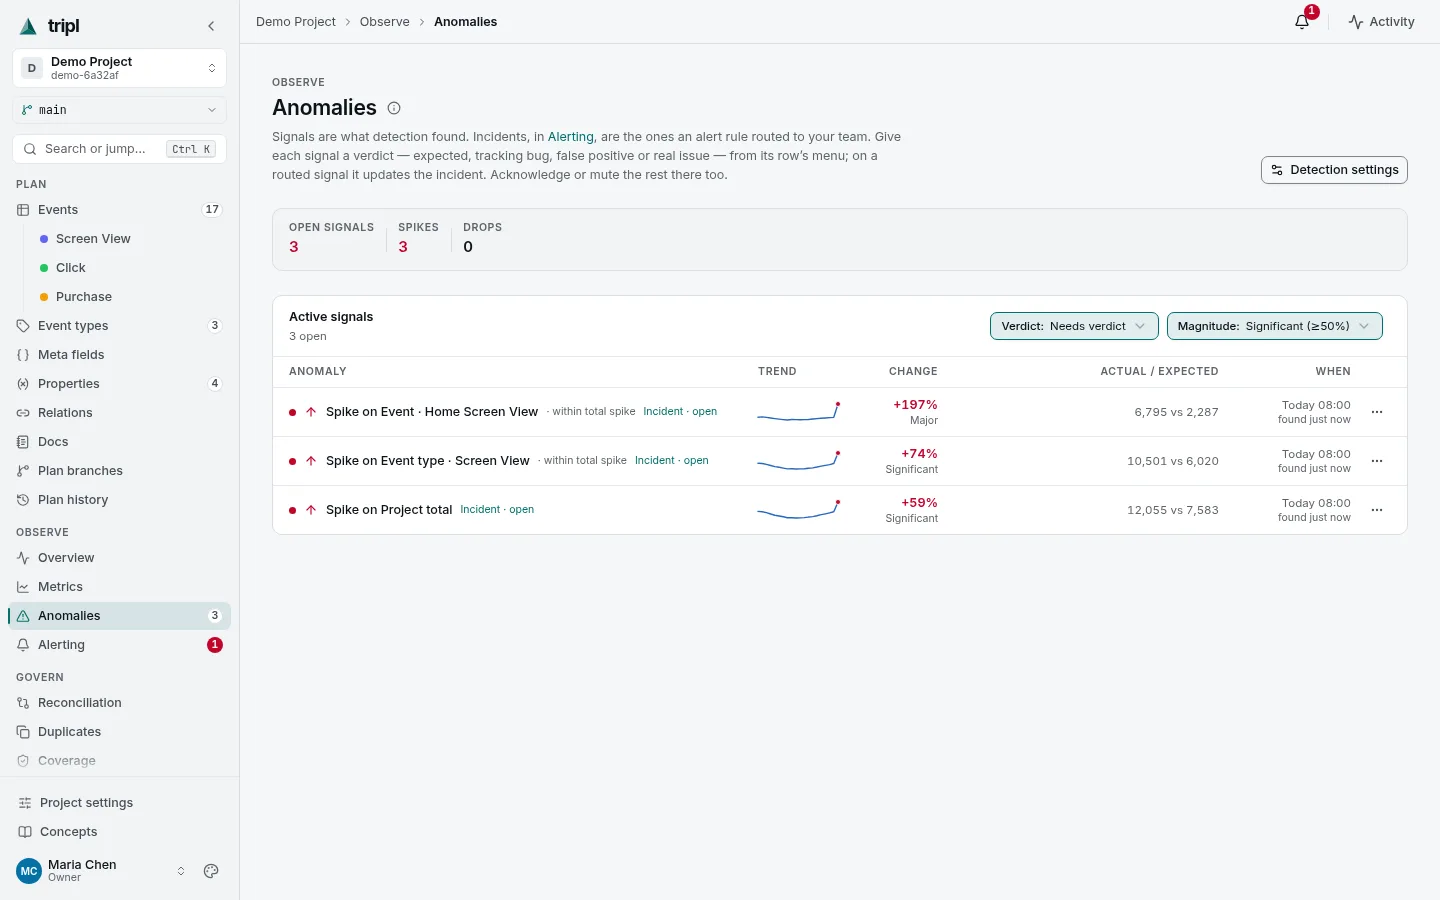Click the Reconciliation icon in sidebar
This screenshot has height=900, width=1440.
(23, 703)
